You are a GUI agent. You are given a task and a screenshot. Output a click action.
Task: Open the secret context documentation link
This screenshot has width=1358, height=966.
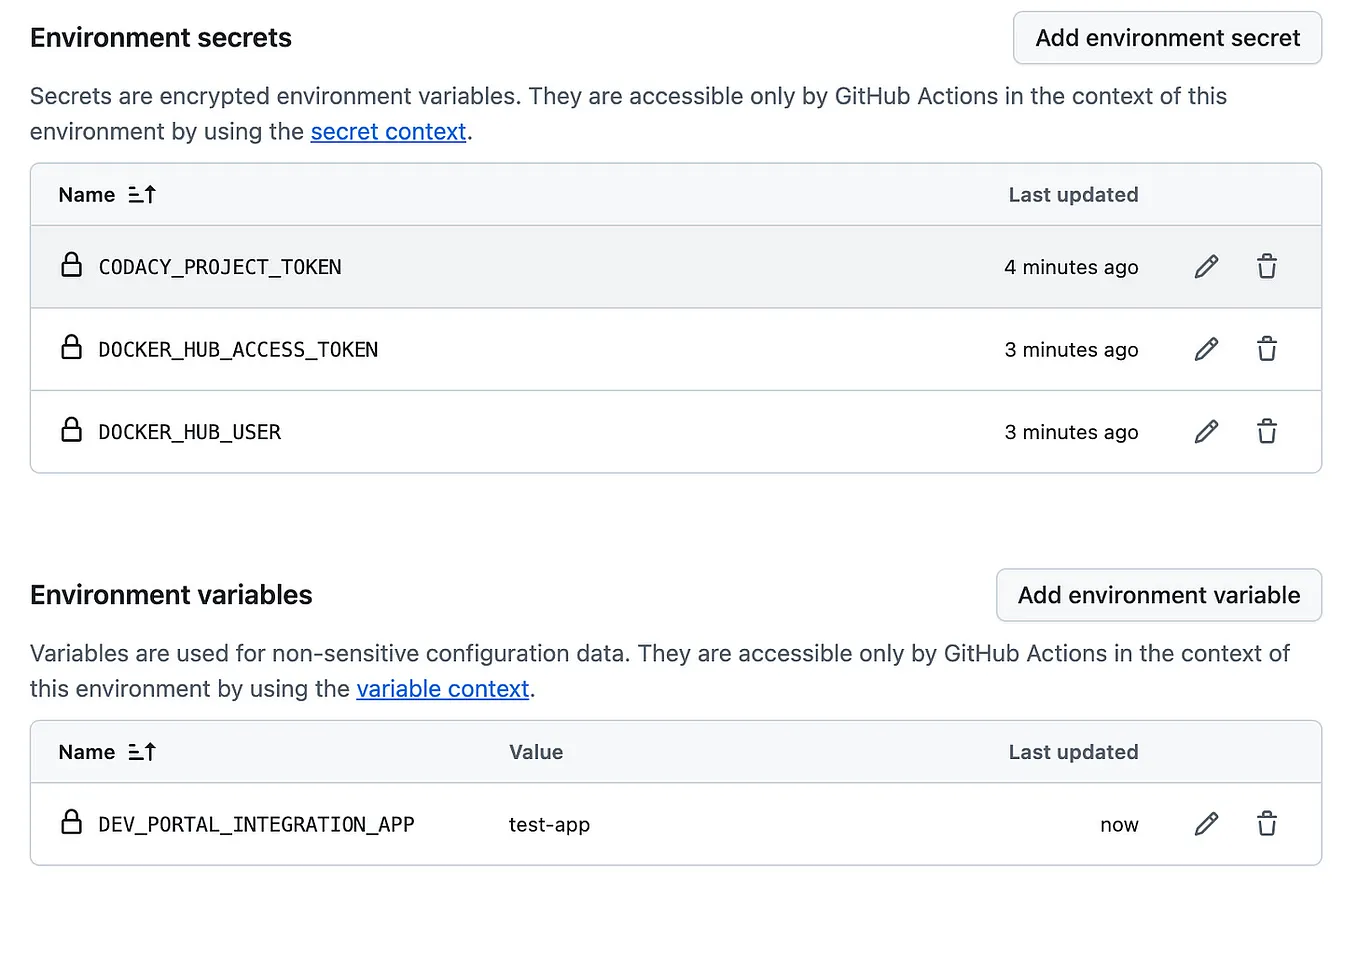tap(388, 131)
